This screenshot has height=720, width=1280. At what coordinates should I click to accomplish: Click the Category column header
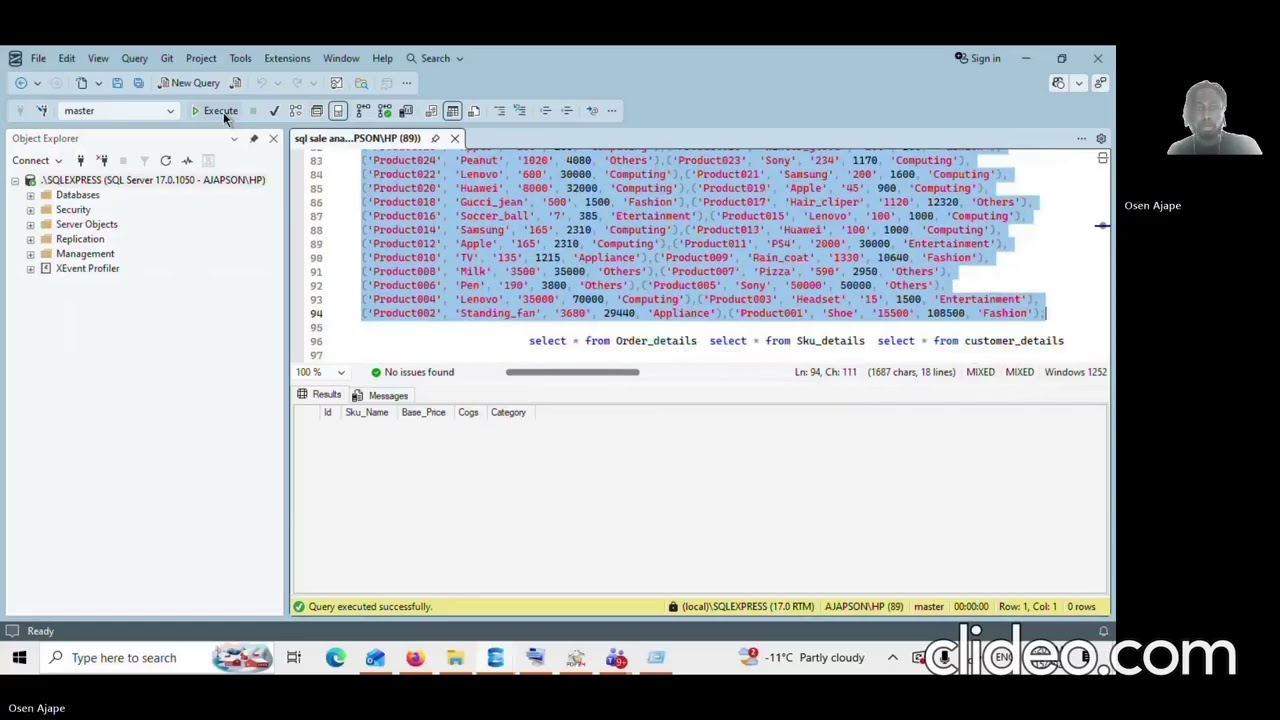point(508,412)
